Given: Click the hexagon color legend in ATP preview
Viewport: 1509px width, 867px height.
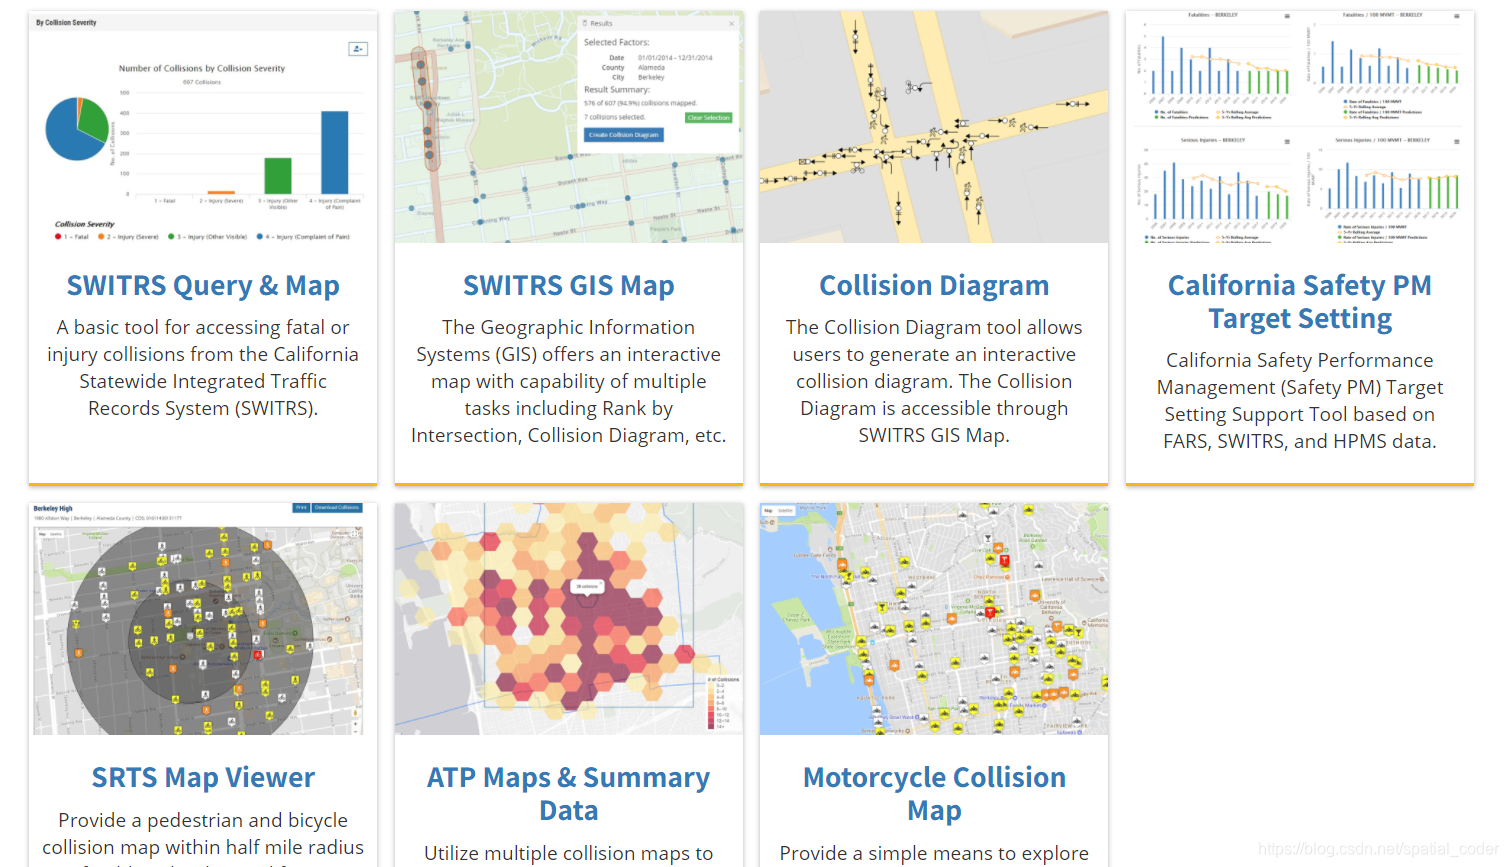Looking at the screenshot, I should click(x=723, y=703).
